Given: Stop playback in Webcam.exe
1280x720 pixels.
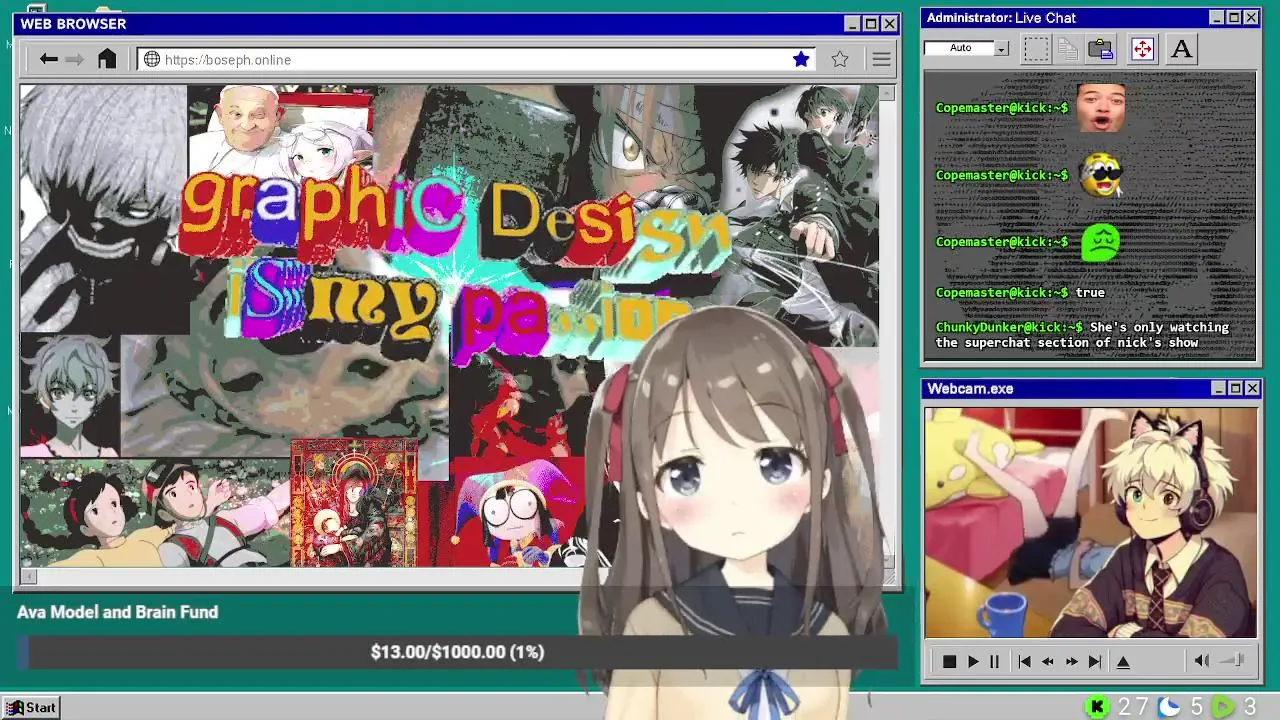Looking at the screenshot, I should (949, 661).
